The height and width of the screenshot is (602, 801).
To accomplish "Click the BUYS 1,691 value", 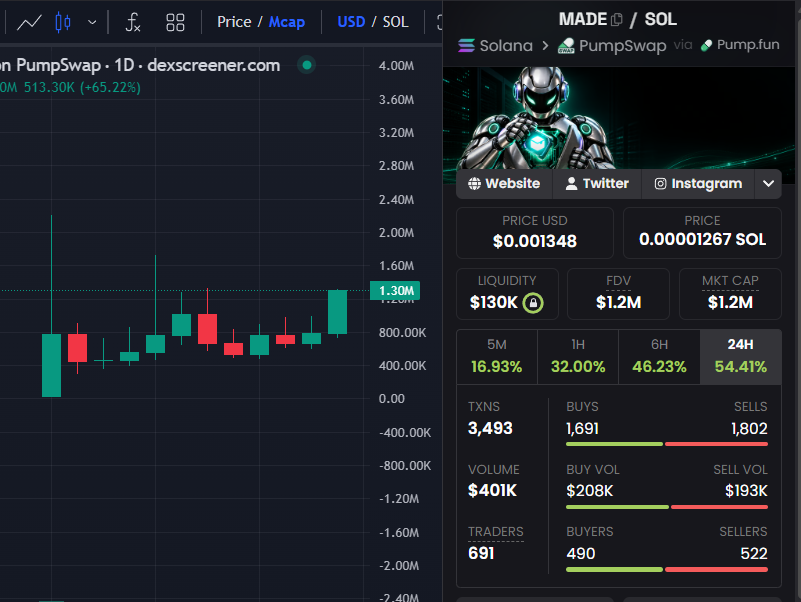I will [x=582, y=429].
